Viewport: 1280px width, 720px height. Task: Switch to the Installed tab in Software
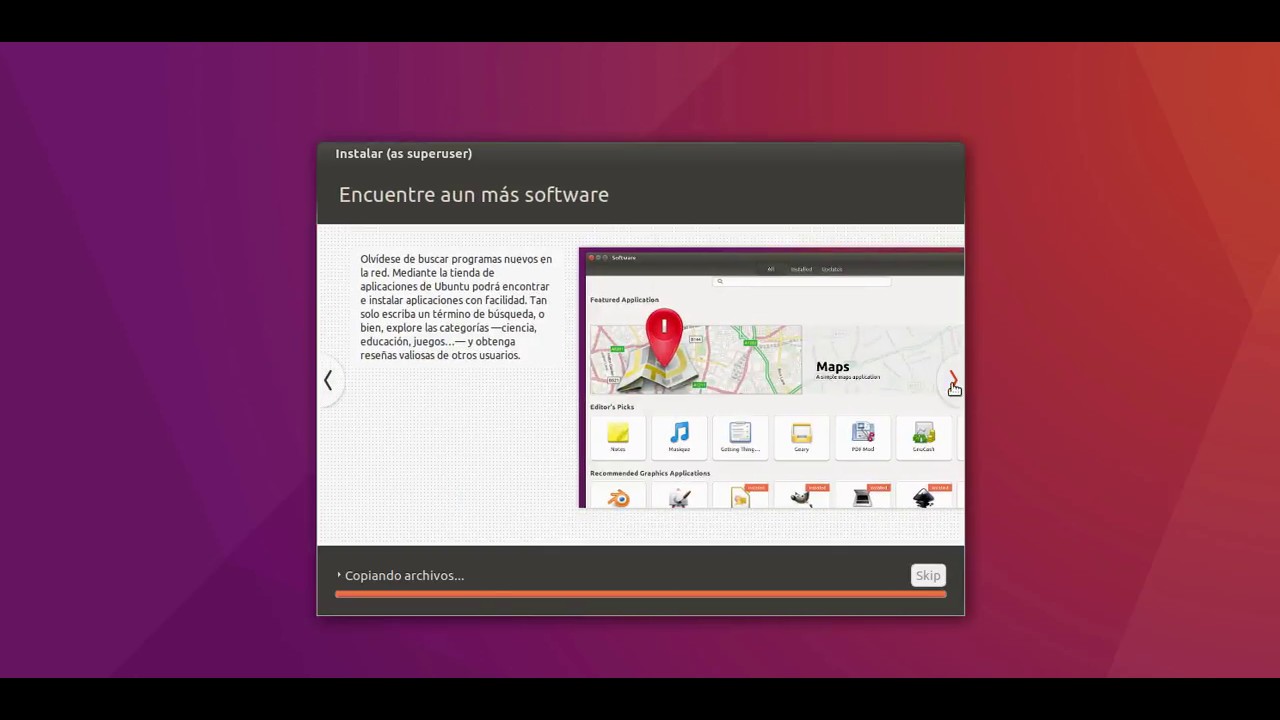click(801, 269)
